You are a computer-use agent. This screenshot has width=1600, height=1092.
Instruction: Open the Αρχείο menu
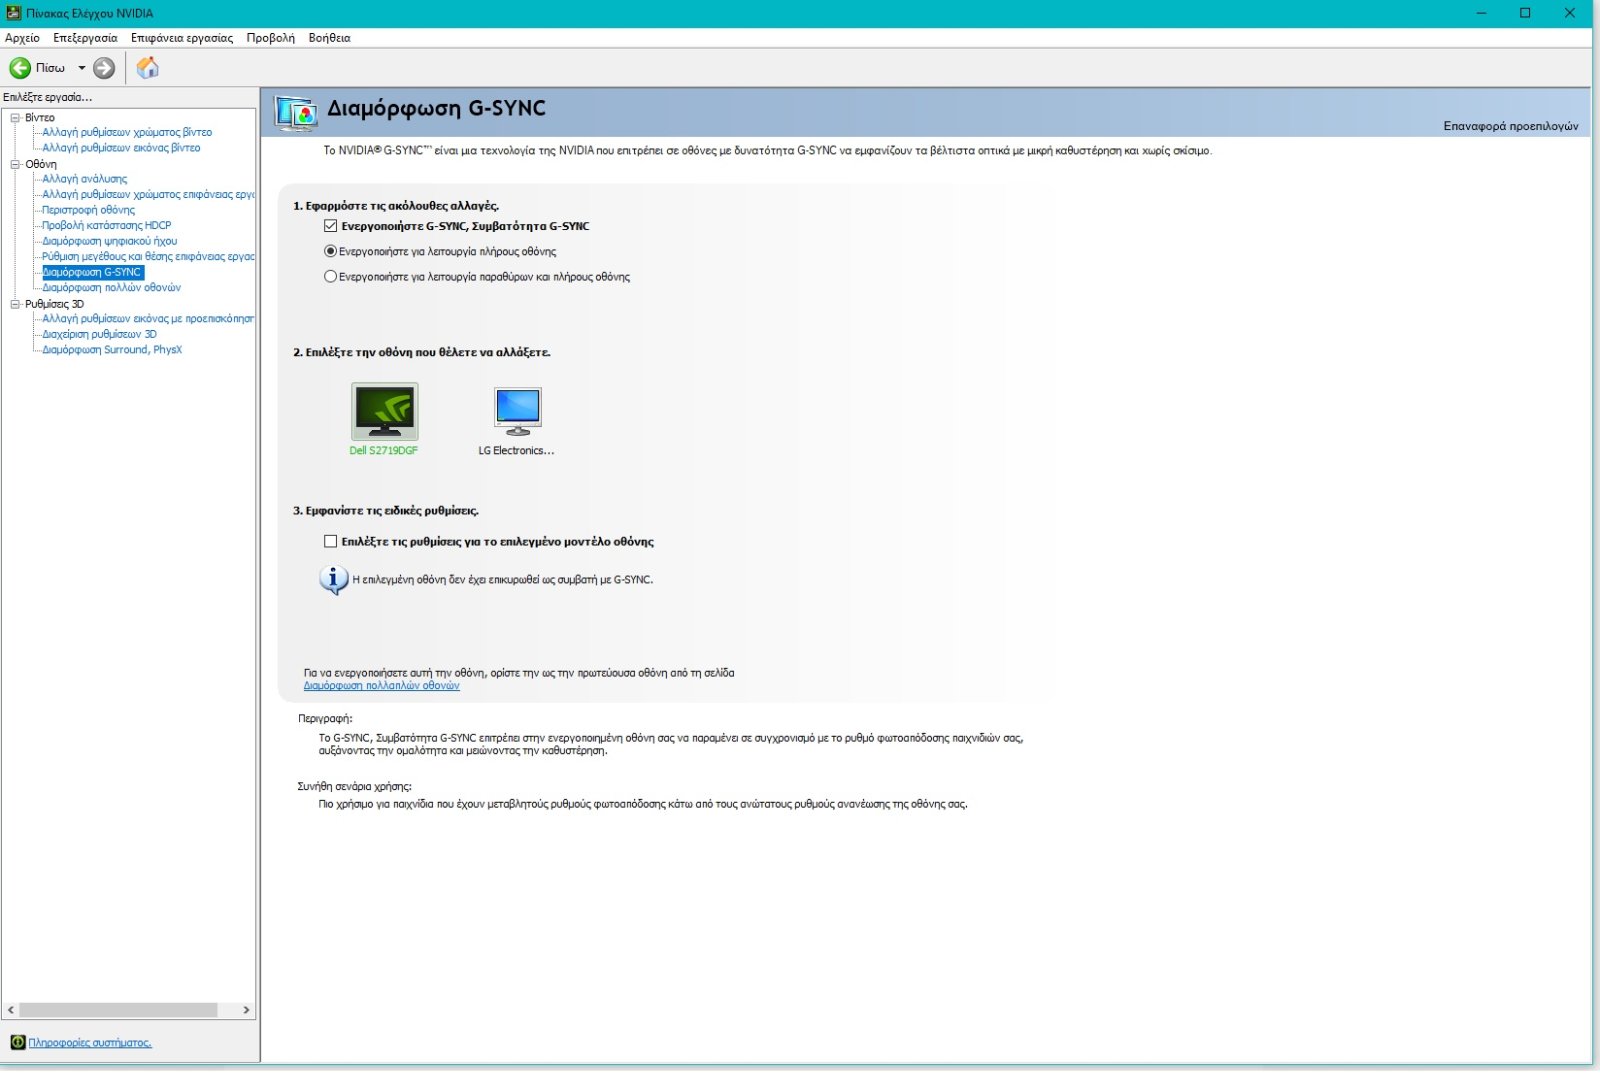[x=22, y=38]
